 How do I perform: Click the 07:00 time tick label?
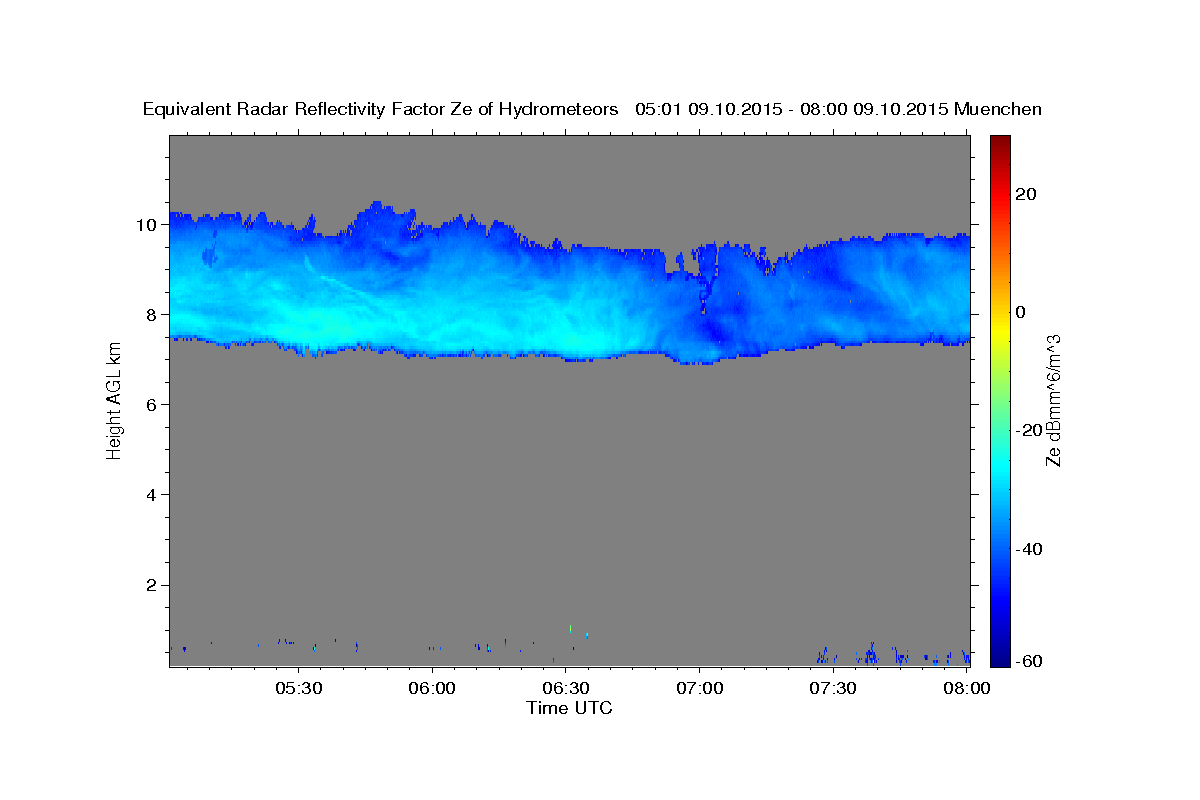700,689
